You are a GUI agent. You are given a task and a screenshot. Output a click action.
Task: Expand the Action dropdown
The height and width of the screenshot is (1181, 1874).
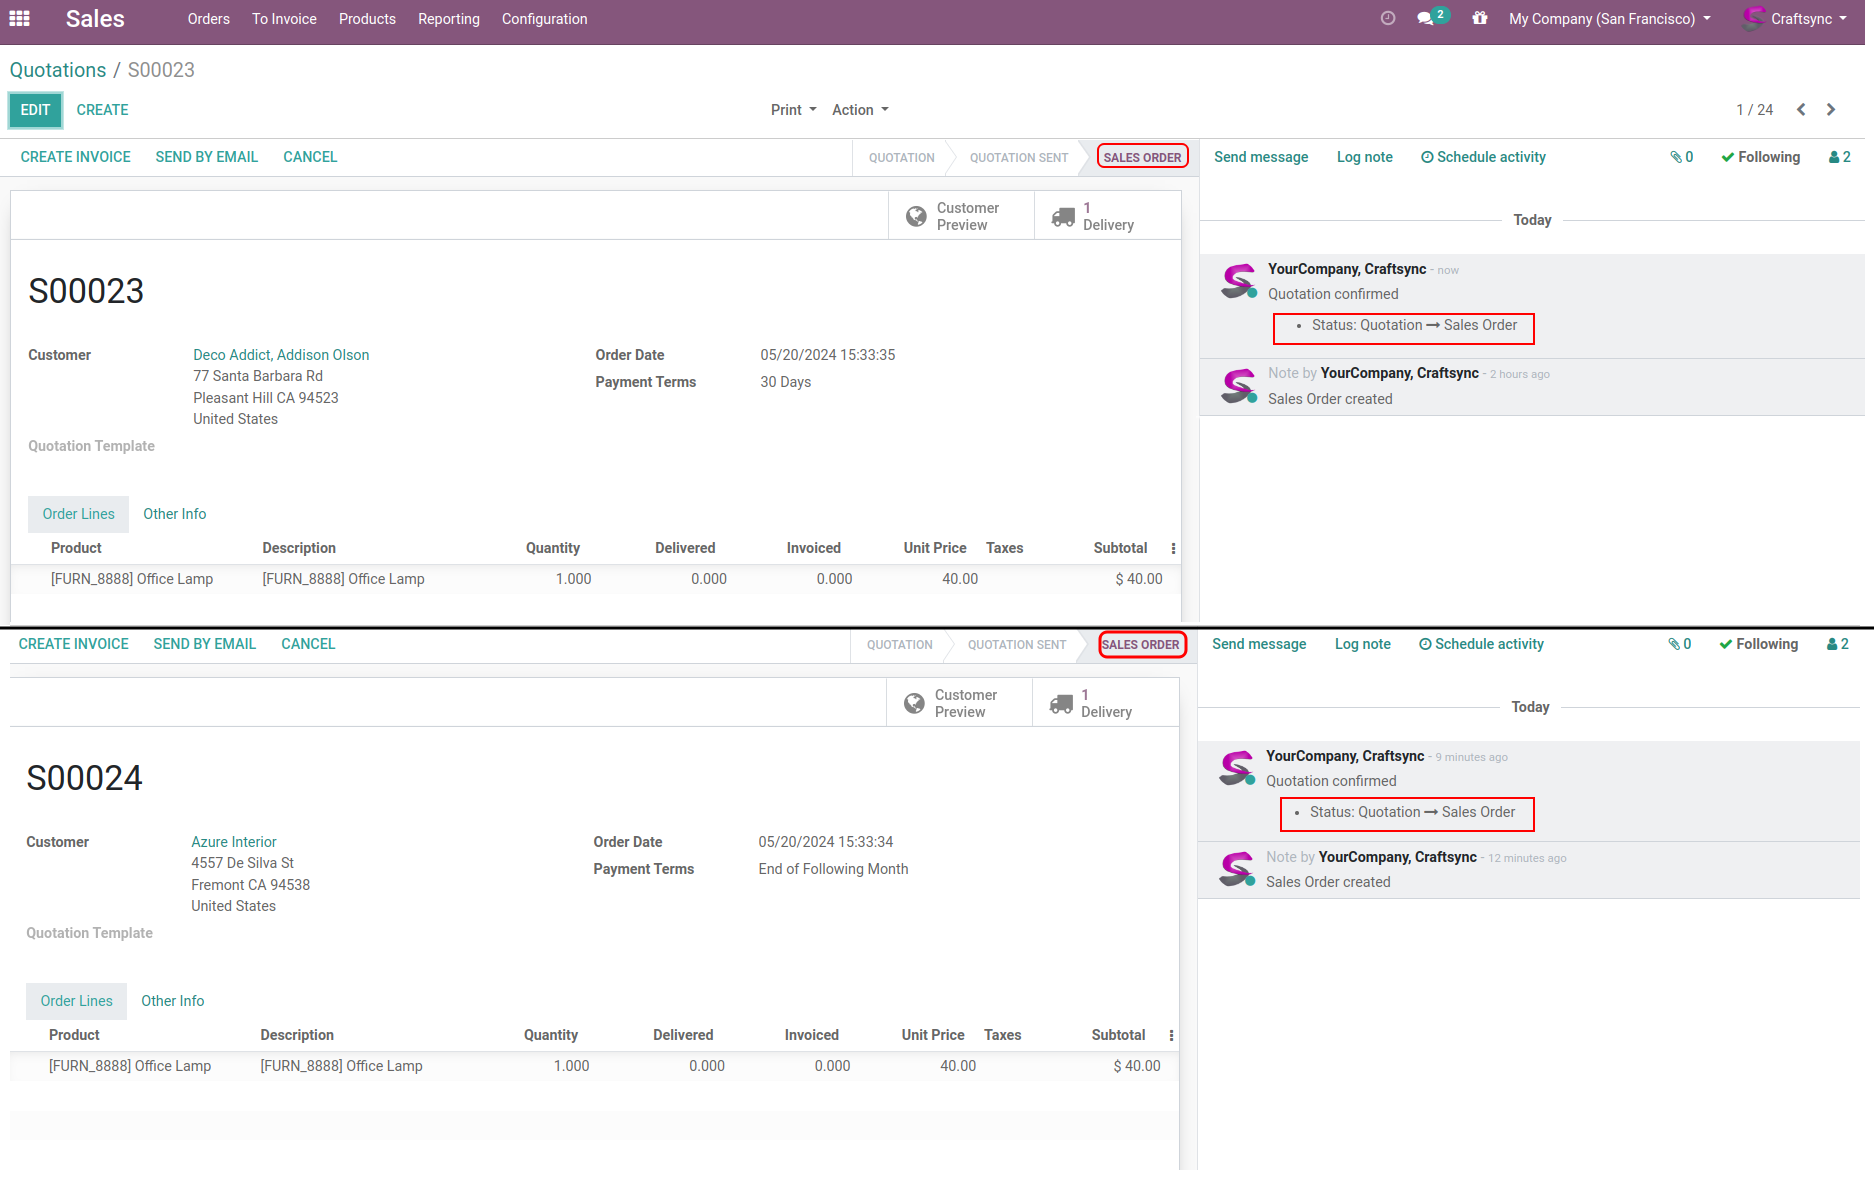click(860, 110)
